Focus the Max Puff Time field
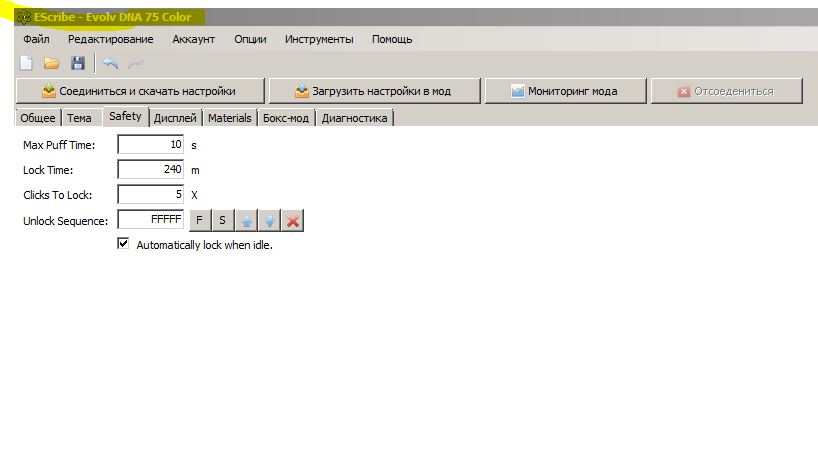Image resolution: width=818 pixels, height=454 pixels. 151,145
